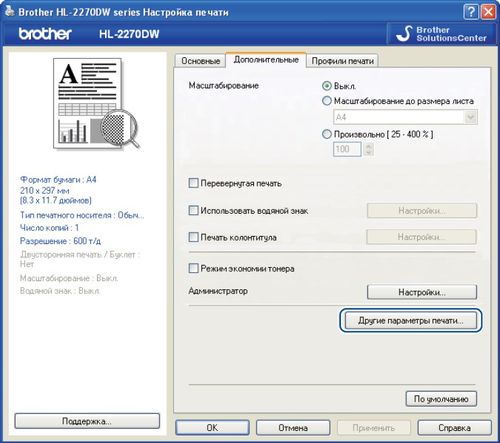500x443 pixels.
Task: Click the Применить button
Action: [374, 428]
